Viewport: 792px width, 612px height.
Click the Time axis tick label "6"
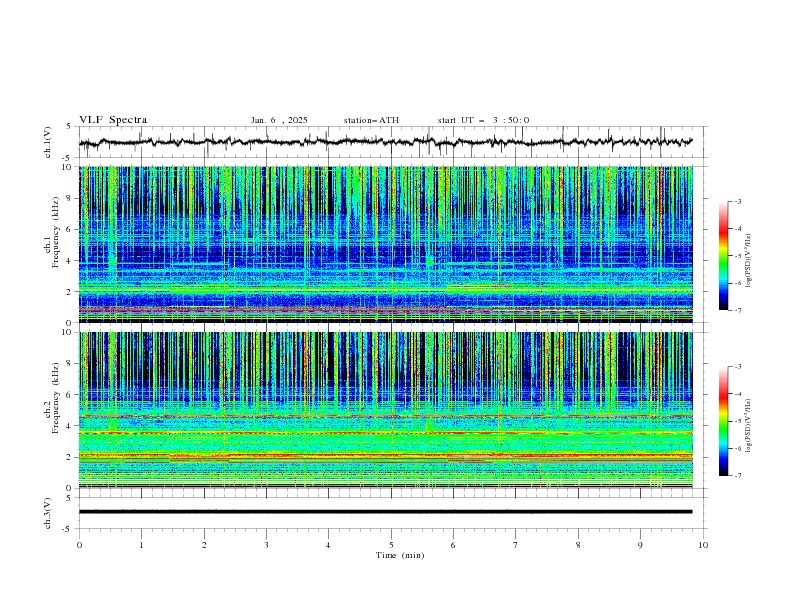coord(454,545)
